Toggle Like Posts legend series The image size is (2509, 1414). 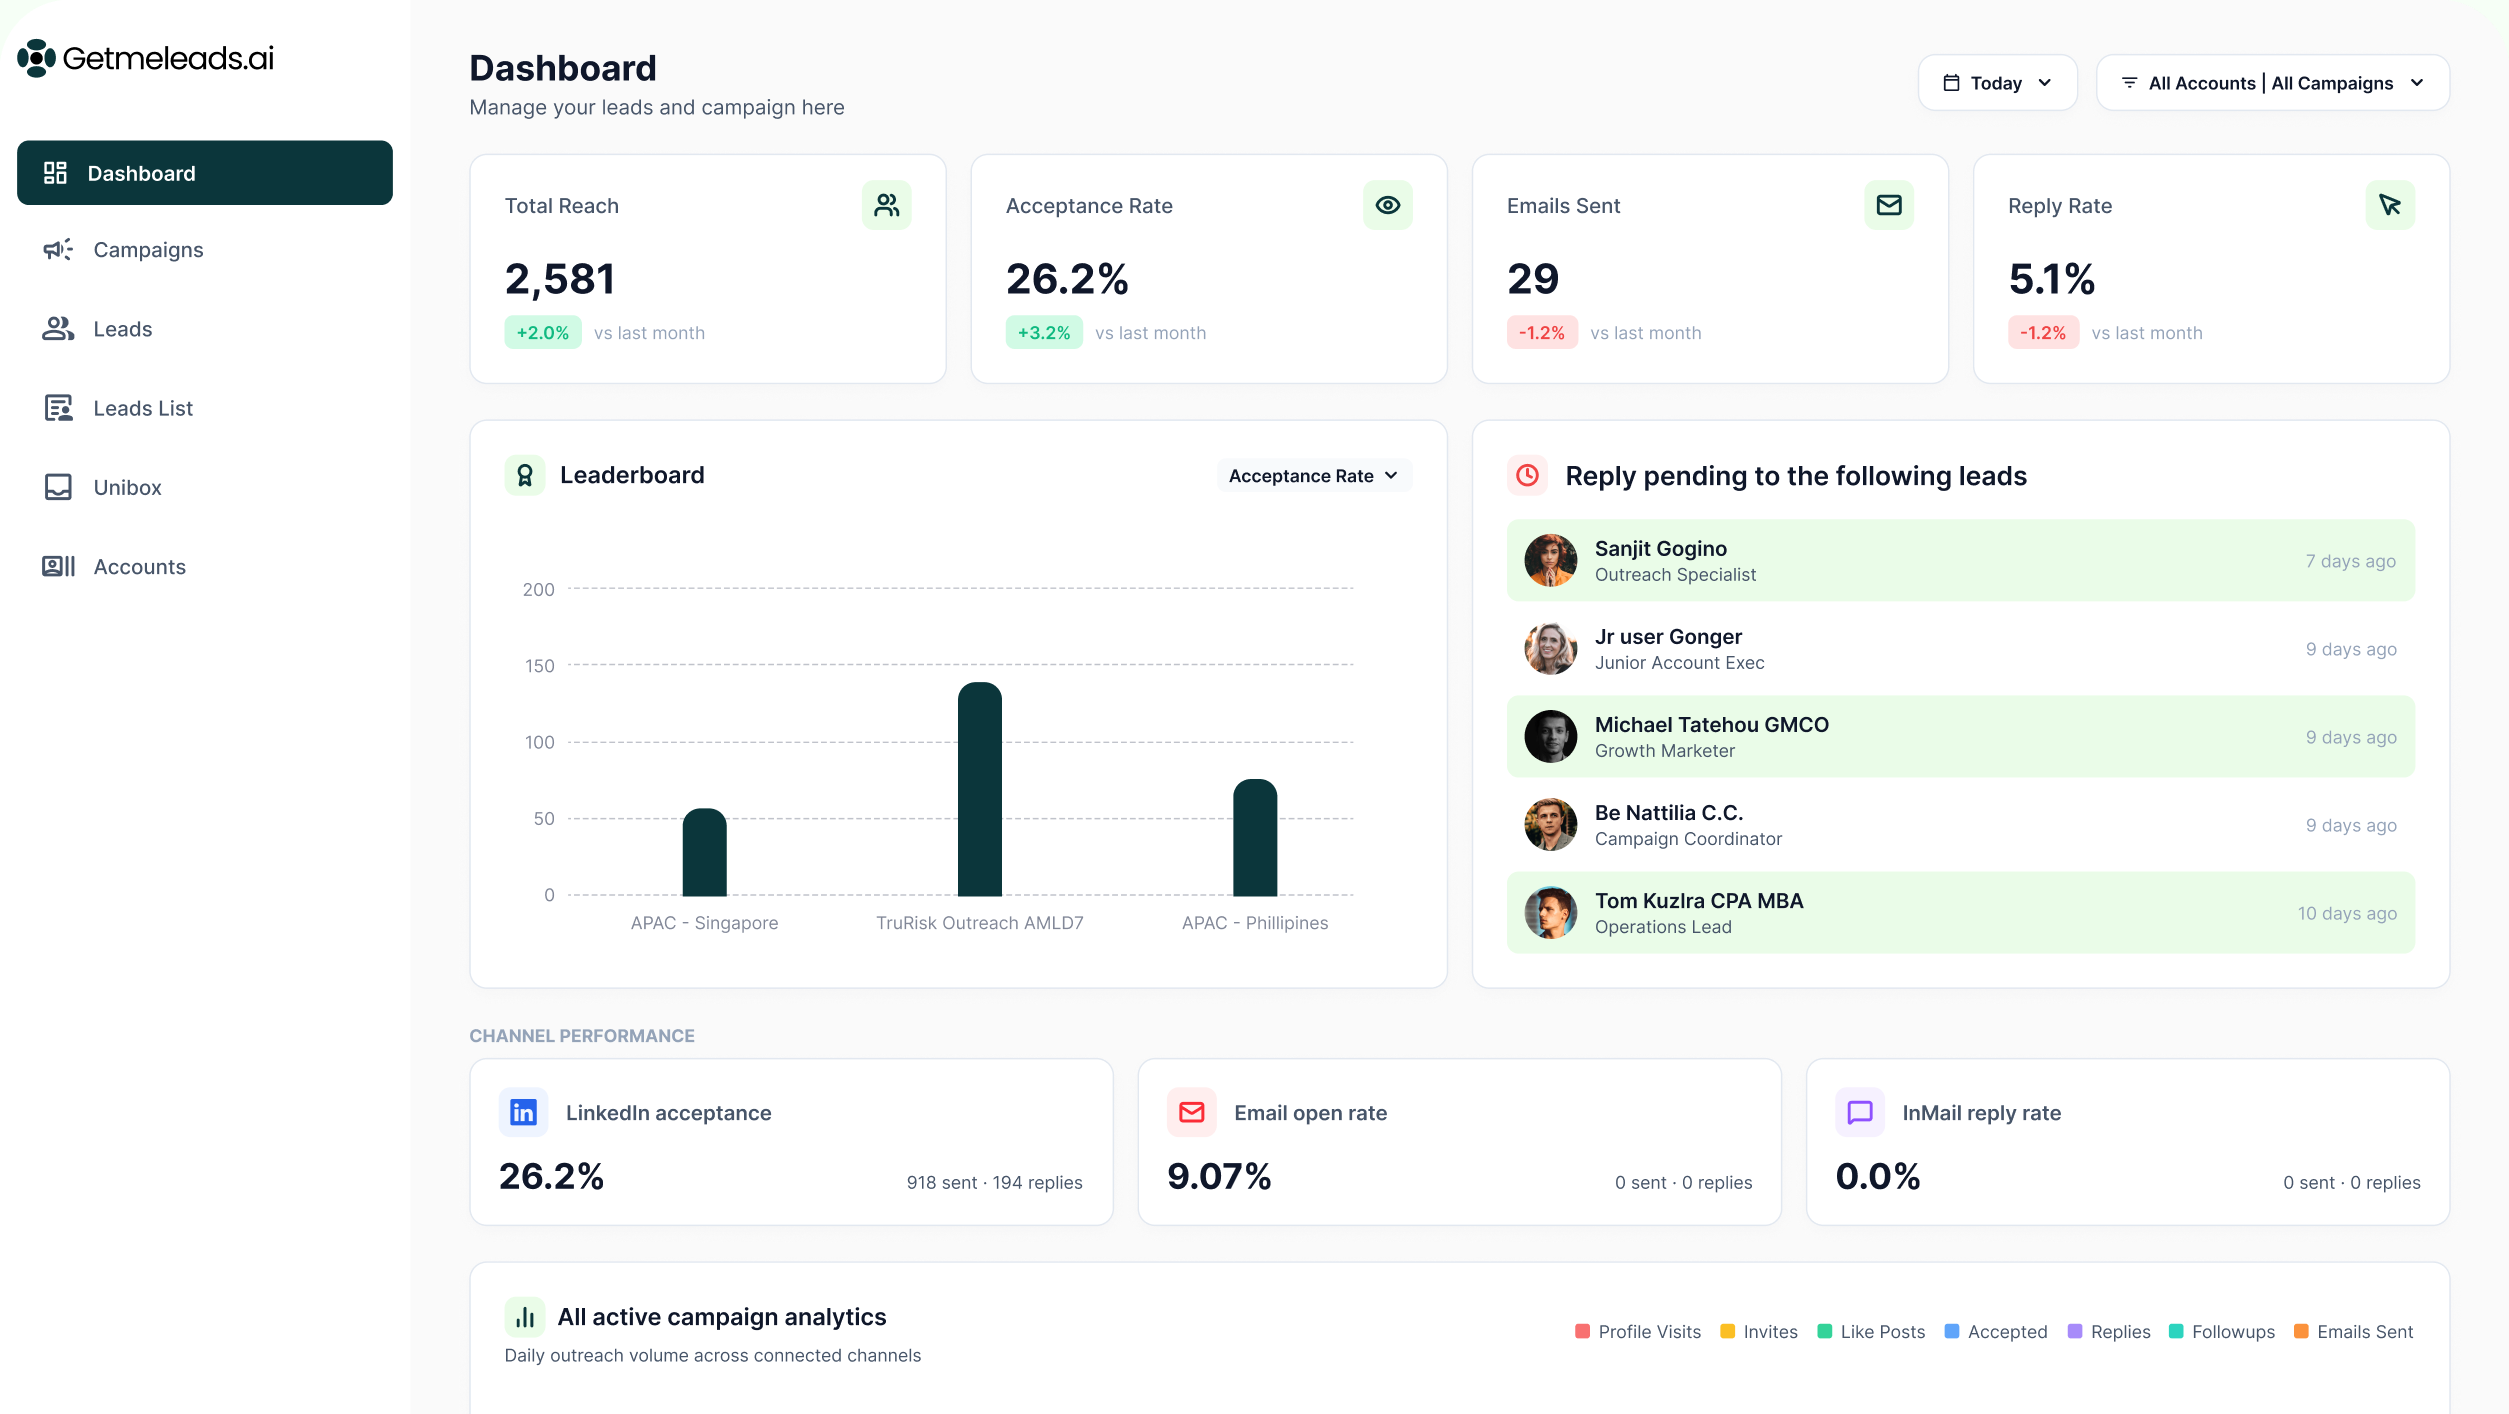(x=1871, y=1331)
